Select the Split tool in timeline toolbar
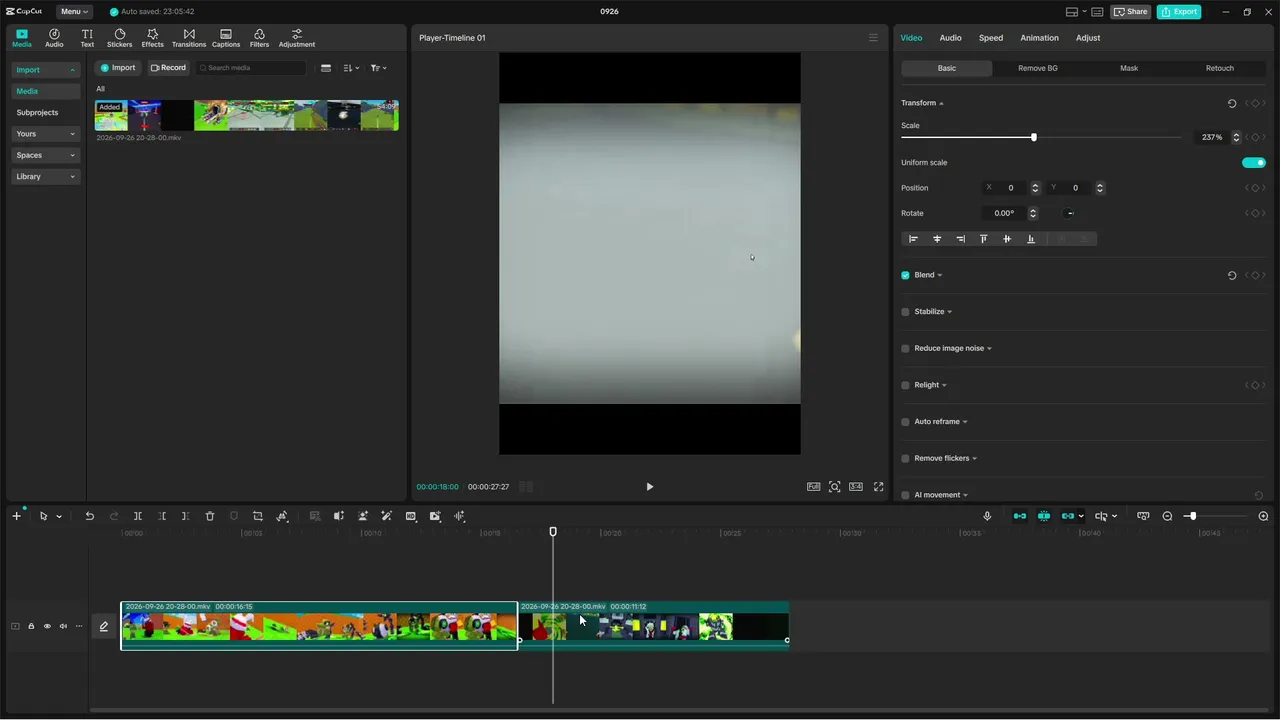 click(x=138, y=516)
